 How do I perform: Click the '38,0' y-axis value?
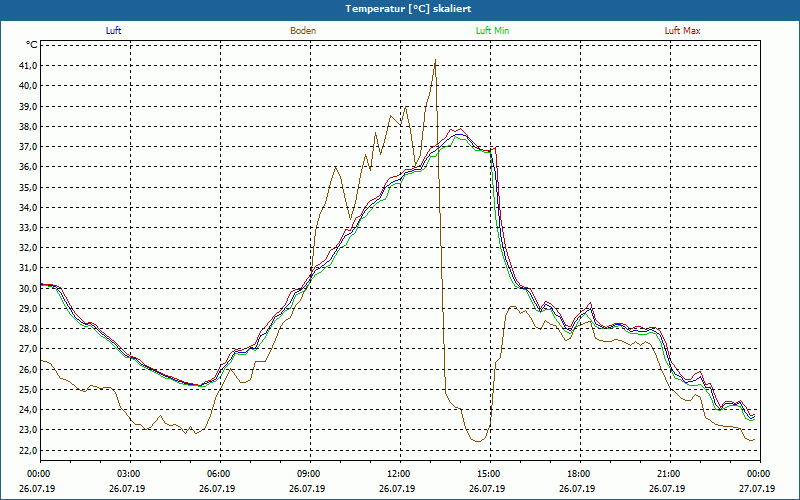[x=29, y=126]
